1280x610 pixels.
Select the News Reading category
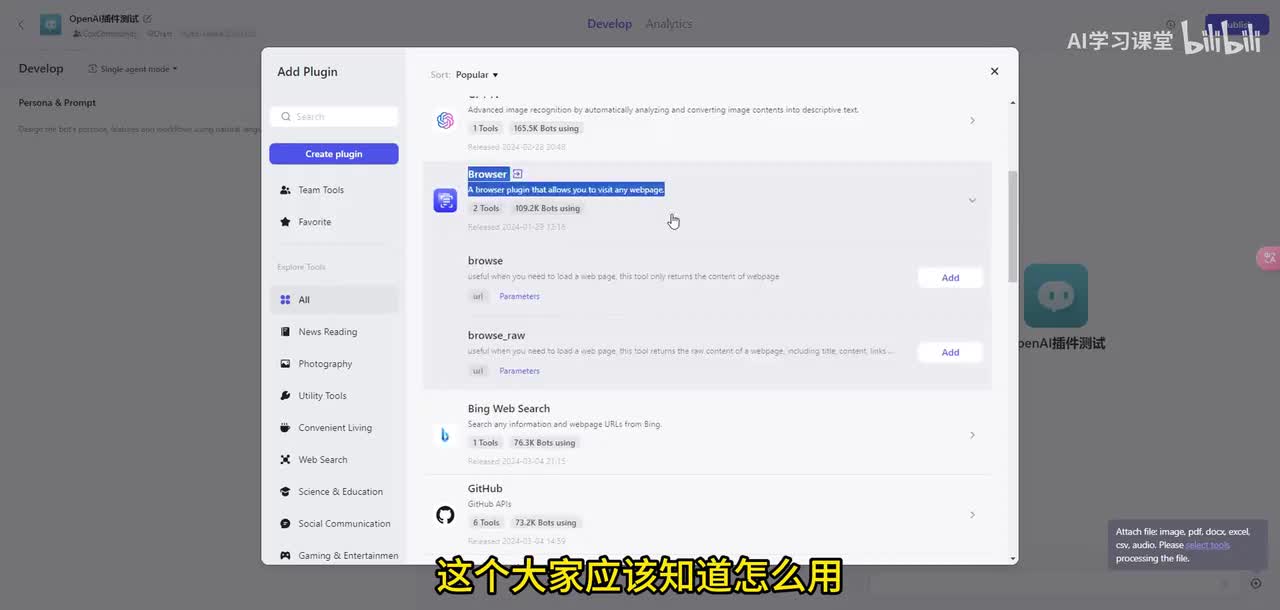coord(334,332)
